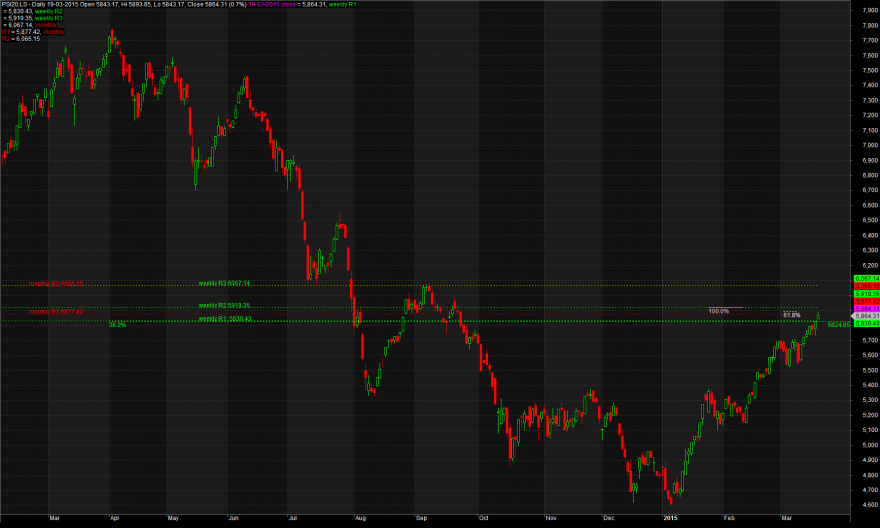Viewport: 880px width, 528px height.
Task: Click the 100.0% Fibonacci label
Action: point(719,311)
